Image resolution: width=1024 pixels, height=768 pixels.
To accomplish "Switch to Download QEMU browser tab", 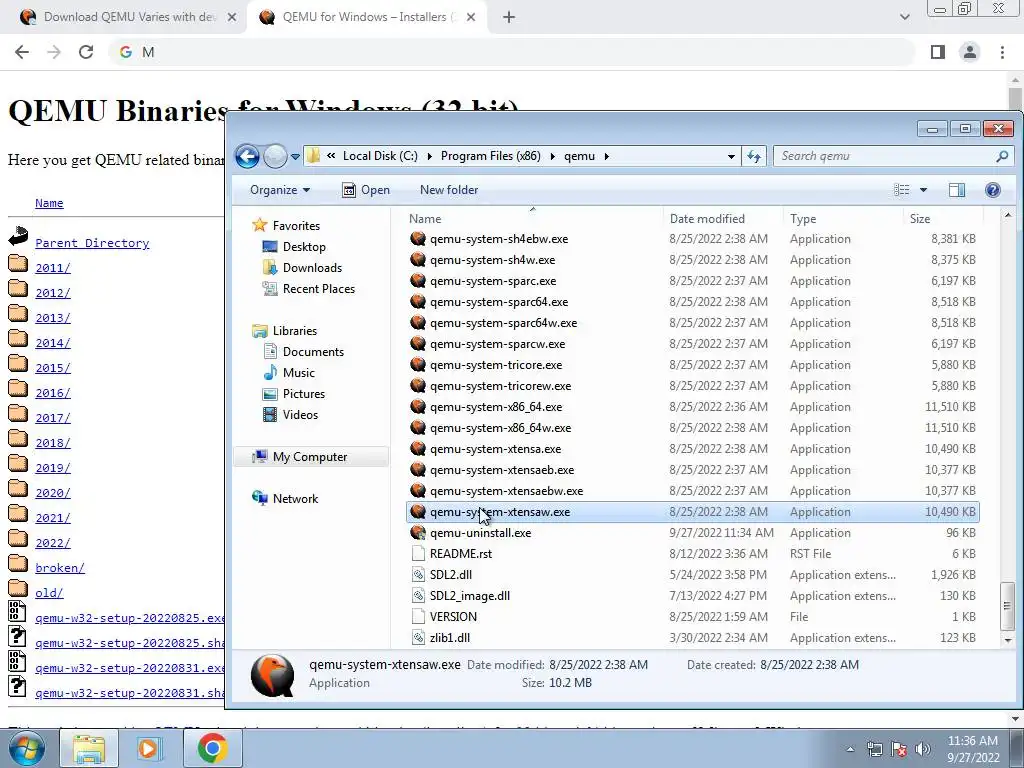I will point(129,17).
